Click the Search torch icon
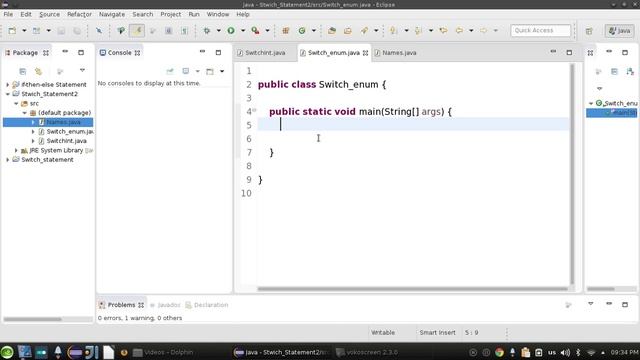640x360 pixels. 364,31
